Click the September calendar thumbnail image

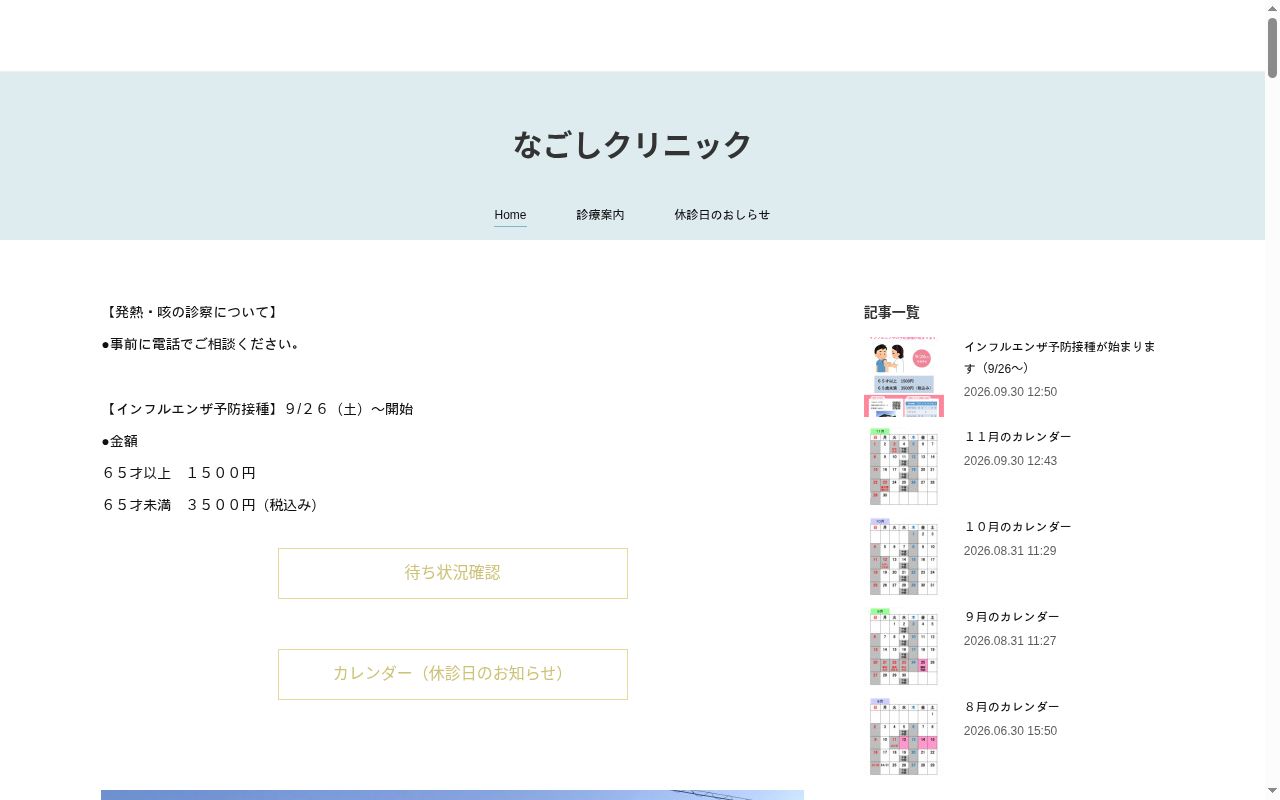[x=904, y=647]
